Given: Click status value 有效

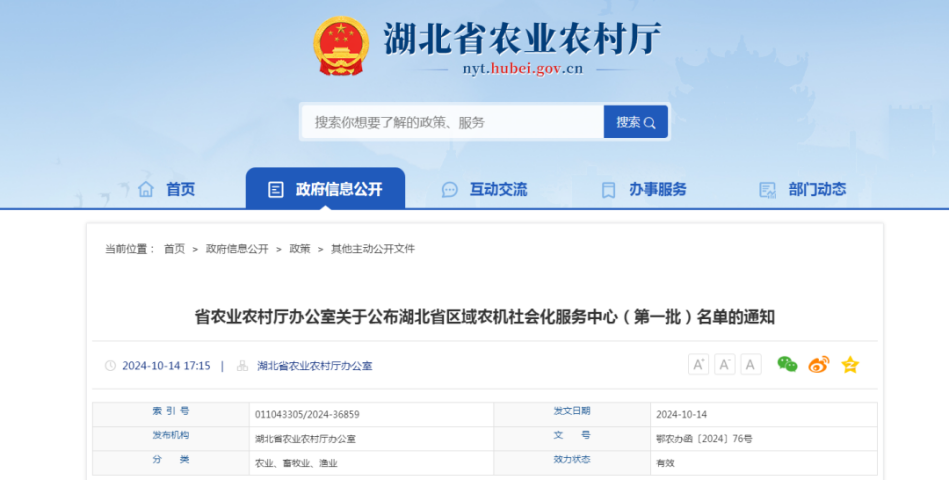Looking at the screenshot, I should coord(665,463).
